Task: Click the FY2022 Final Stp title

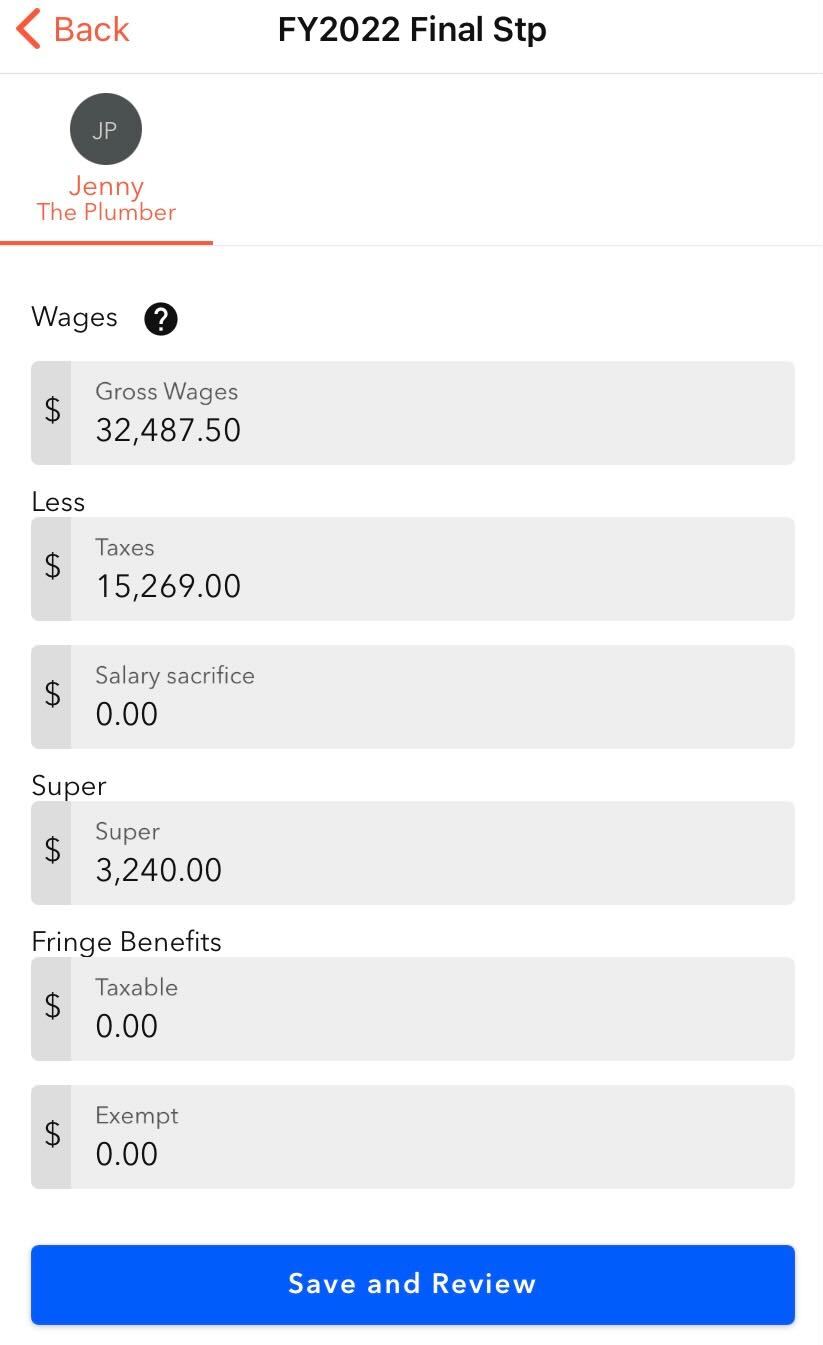Action: tap(412, 30)
